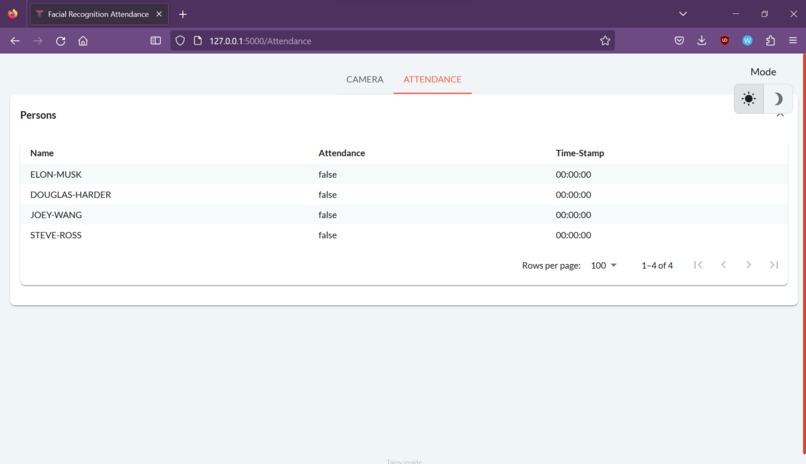Close the Facial Recognition Attendance tab
The height and width of the screenshot is (464, 806).
[159, 14]
